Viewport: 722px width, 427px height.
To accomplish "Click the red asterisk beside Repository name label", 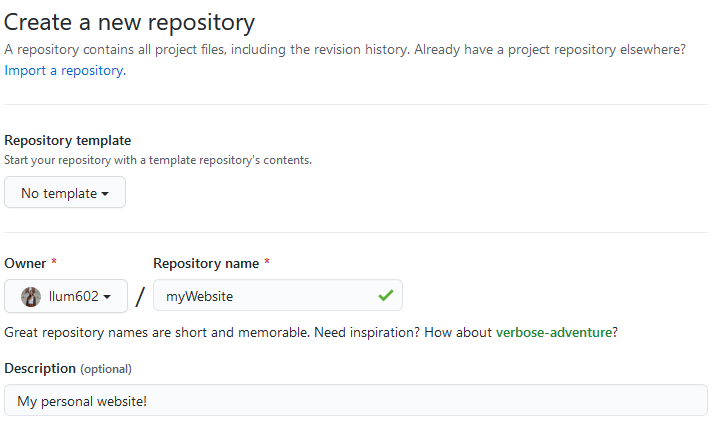I will point(267,262).
